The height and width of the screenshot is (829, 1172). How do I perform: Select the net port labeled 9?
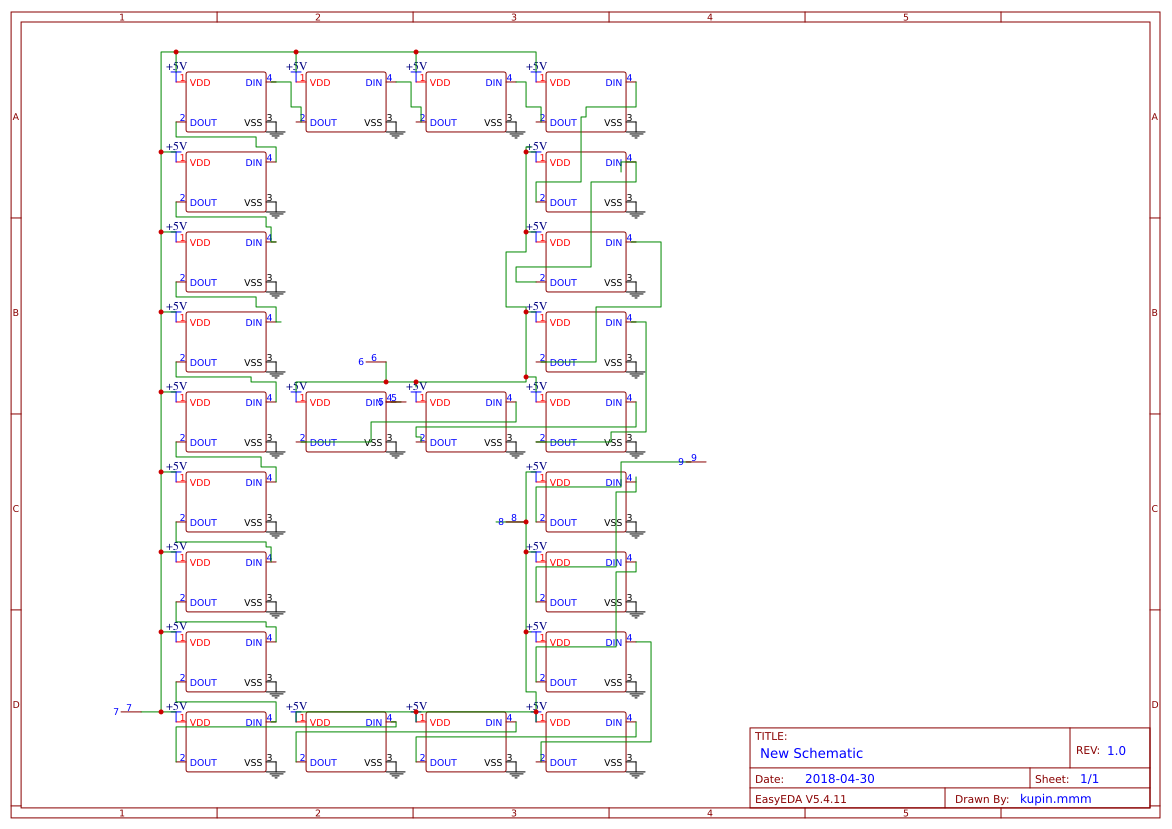pos(694,460)
